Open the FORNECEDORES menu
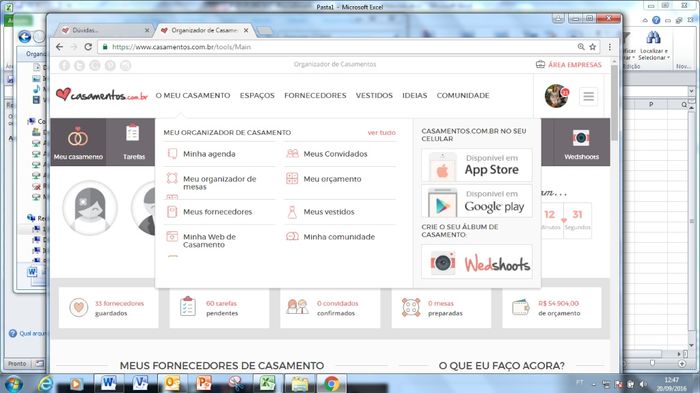This screenshot has height=393, width=700. tap(315, 96)
